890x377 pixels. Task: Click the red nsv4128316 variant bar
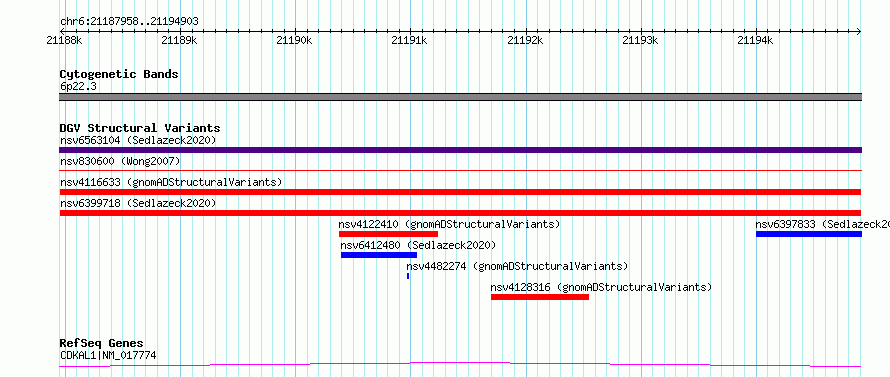pos(540,297)
